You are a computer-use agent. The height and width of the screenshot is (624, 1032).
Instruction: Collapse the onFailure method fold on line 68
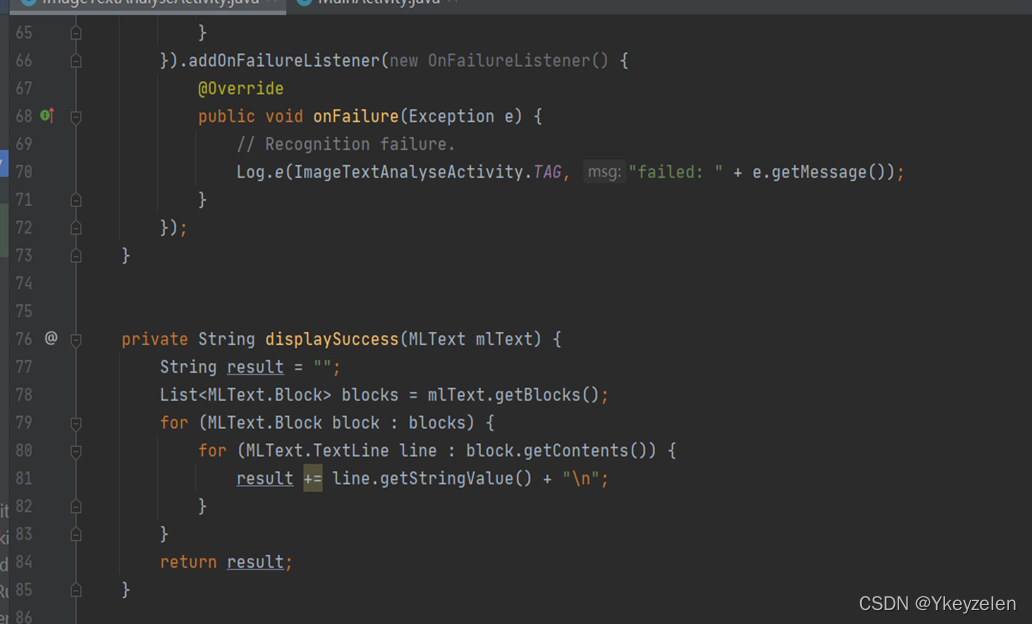(x=76, y=117)
